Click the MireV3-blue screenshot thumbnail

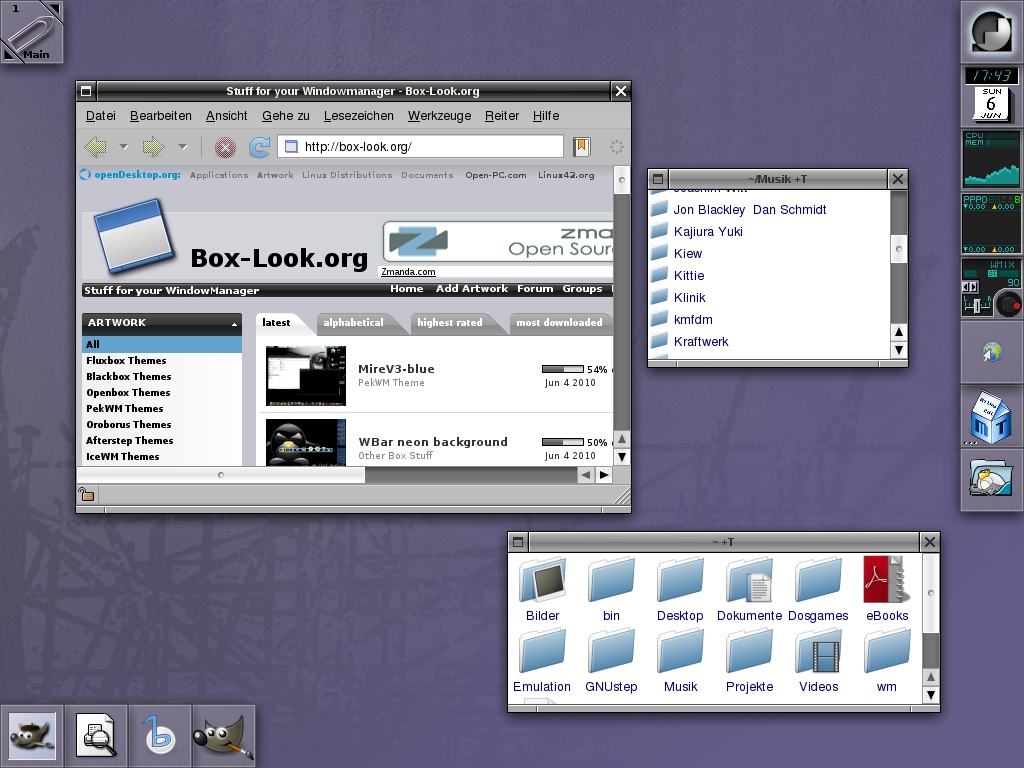(306, 376)
